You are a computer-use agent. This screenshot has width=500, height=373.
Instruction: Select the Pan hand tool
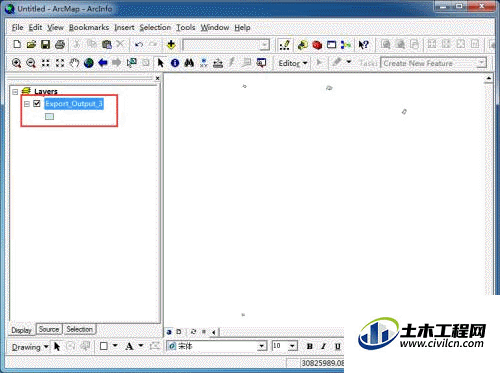(74, 63)
